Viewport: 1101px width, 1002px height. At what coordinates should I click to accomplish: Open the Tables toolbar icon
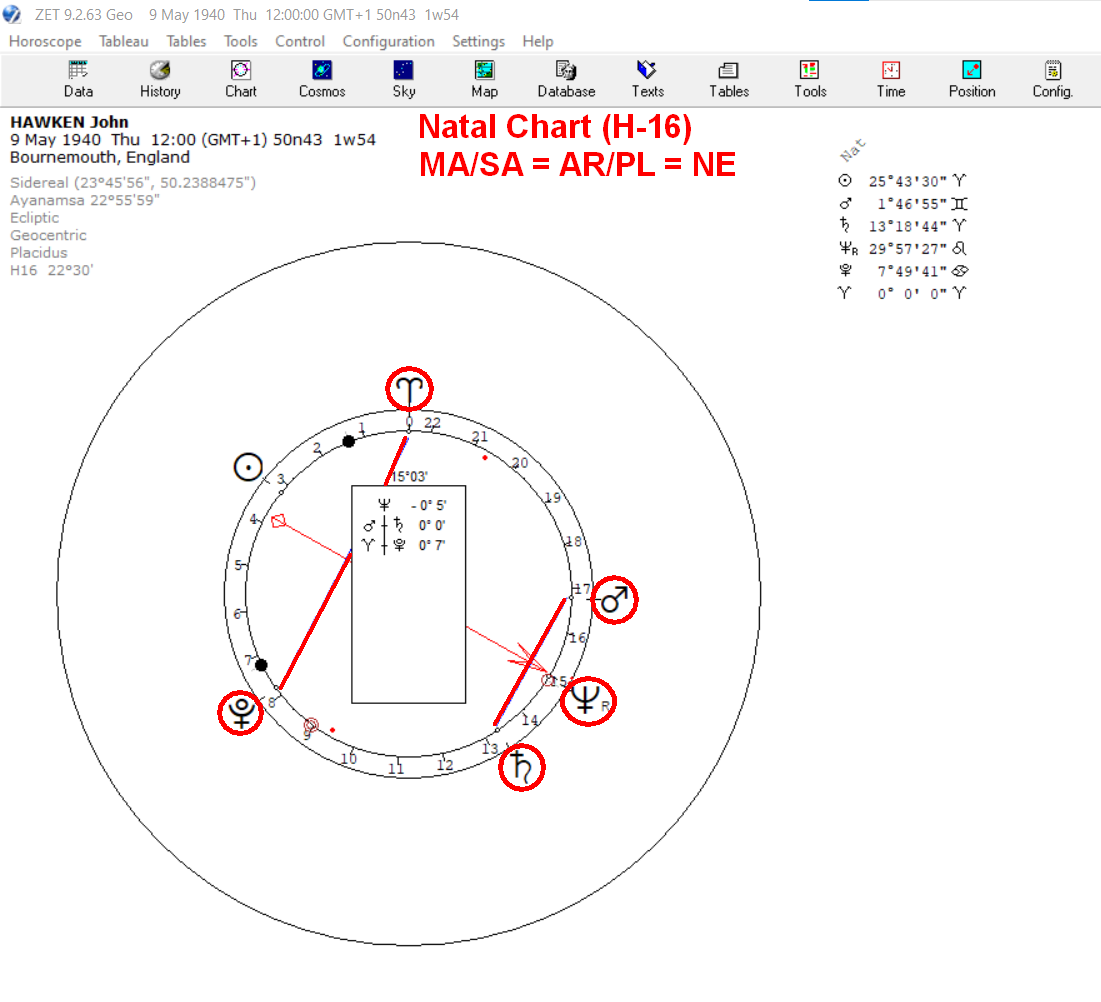pyautogui.click(x=729, y=79)
